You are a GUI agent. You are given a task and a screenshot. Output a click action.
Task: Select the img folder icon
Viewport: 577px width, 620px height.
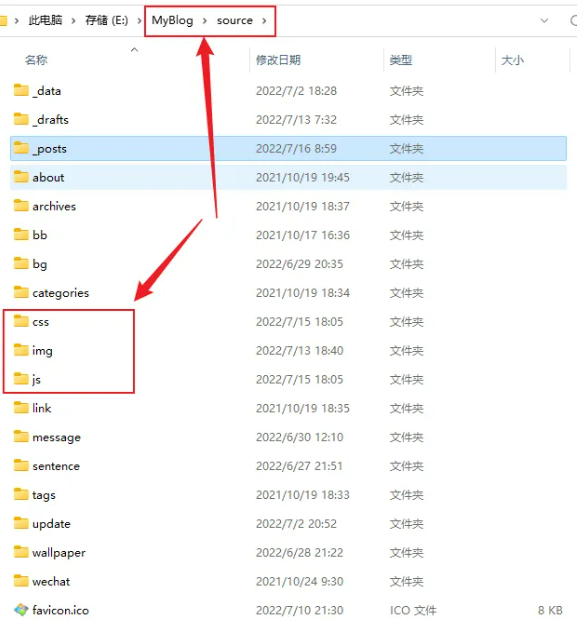(x=21, y=350)
